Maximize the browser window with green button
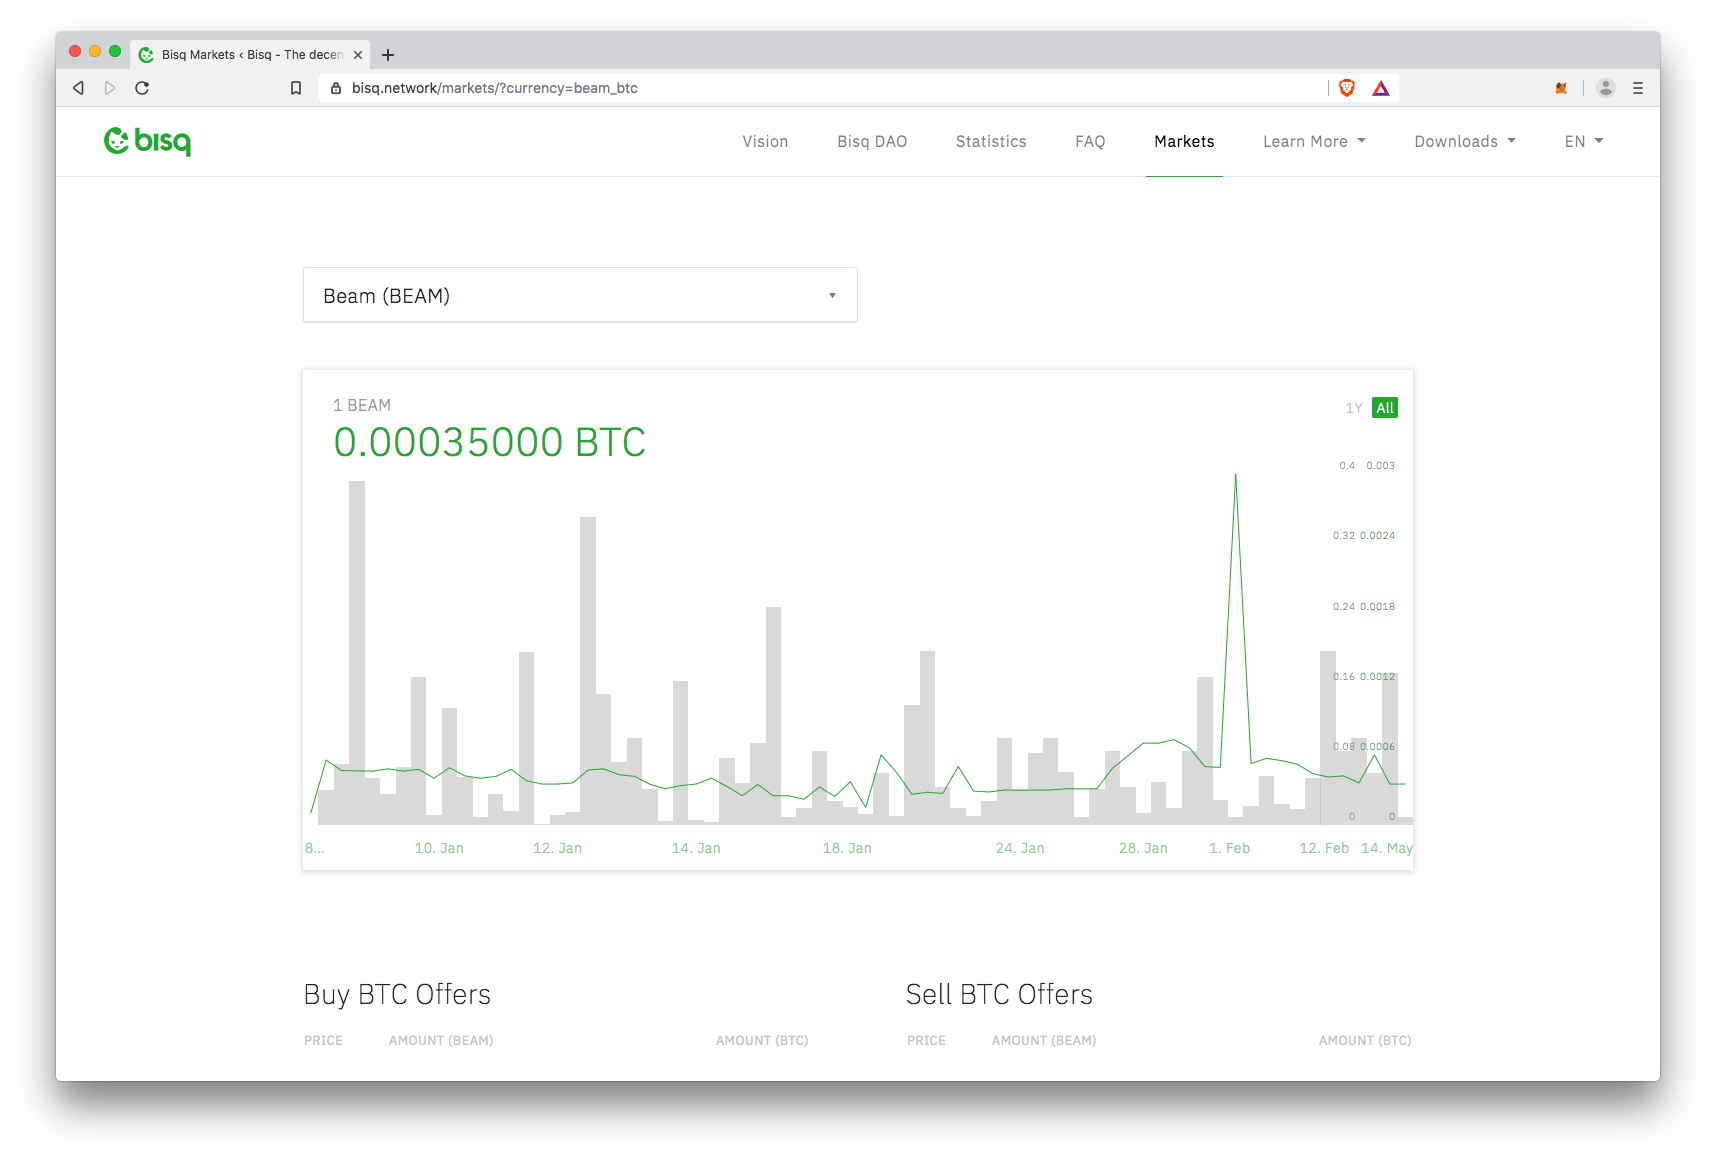1716x1161 pixels. [115, 51]
